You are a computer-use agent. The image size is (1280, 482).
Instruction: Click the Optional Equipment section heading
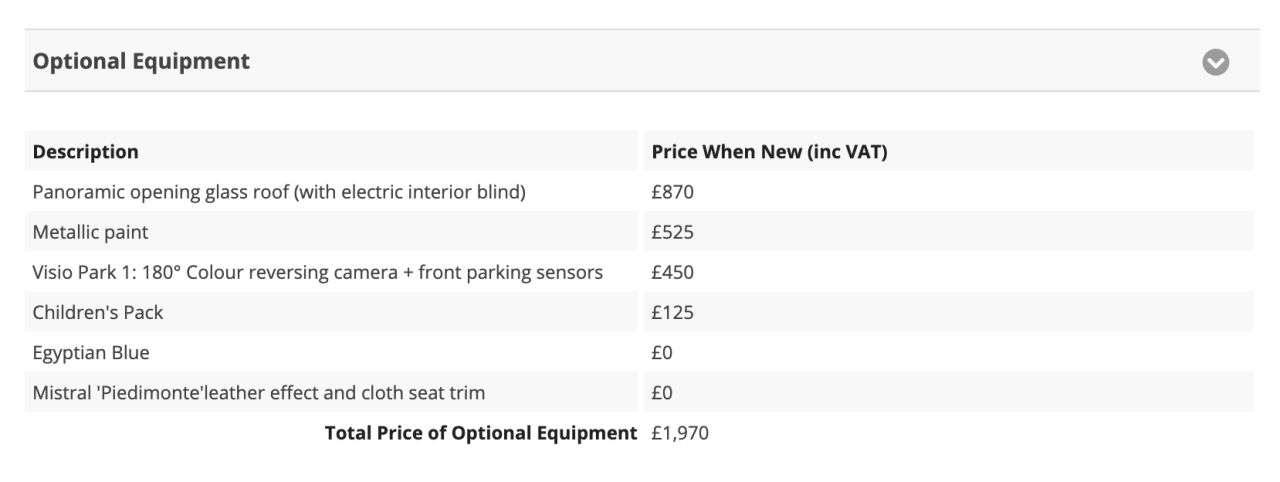(141, 61)
